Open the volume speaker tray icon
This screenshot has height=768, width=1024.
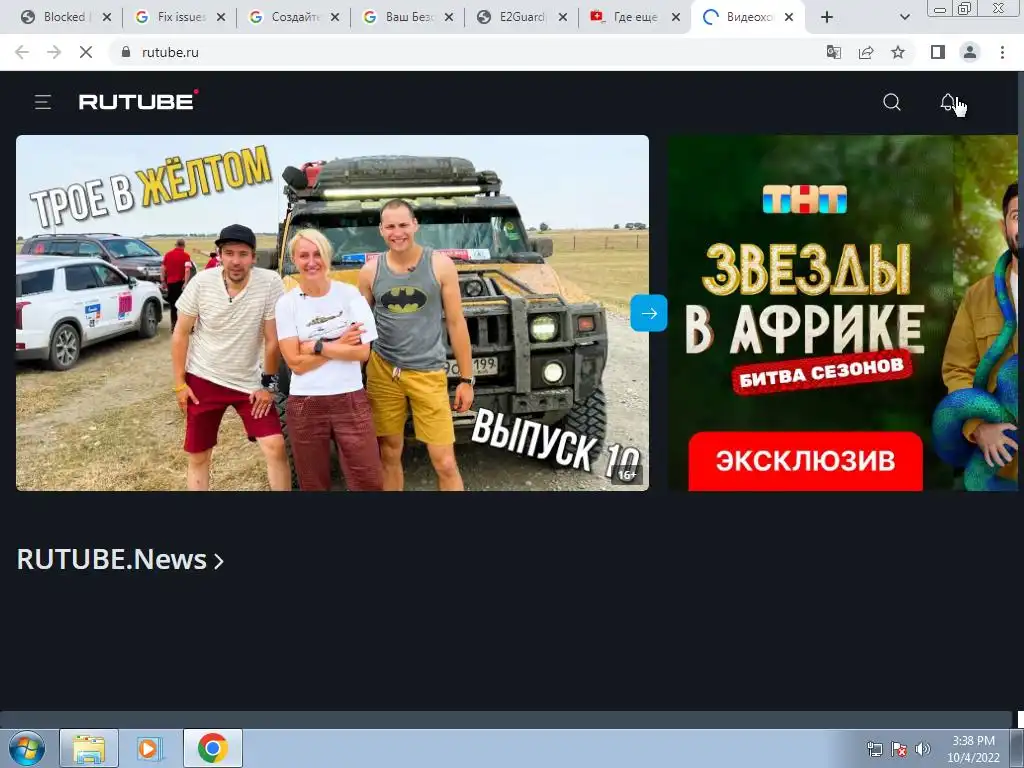click(922, 749)
